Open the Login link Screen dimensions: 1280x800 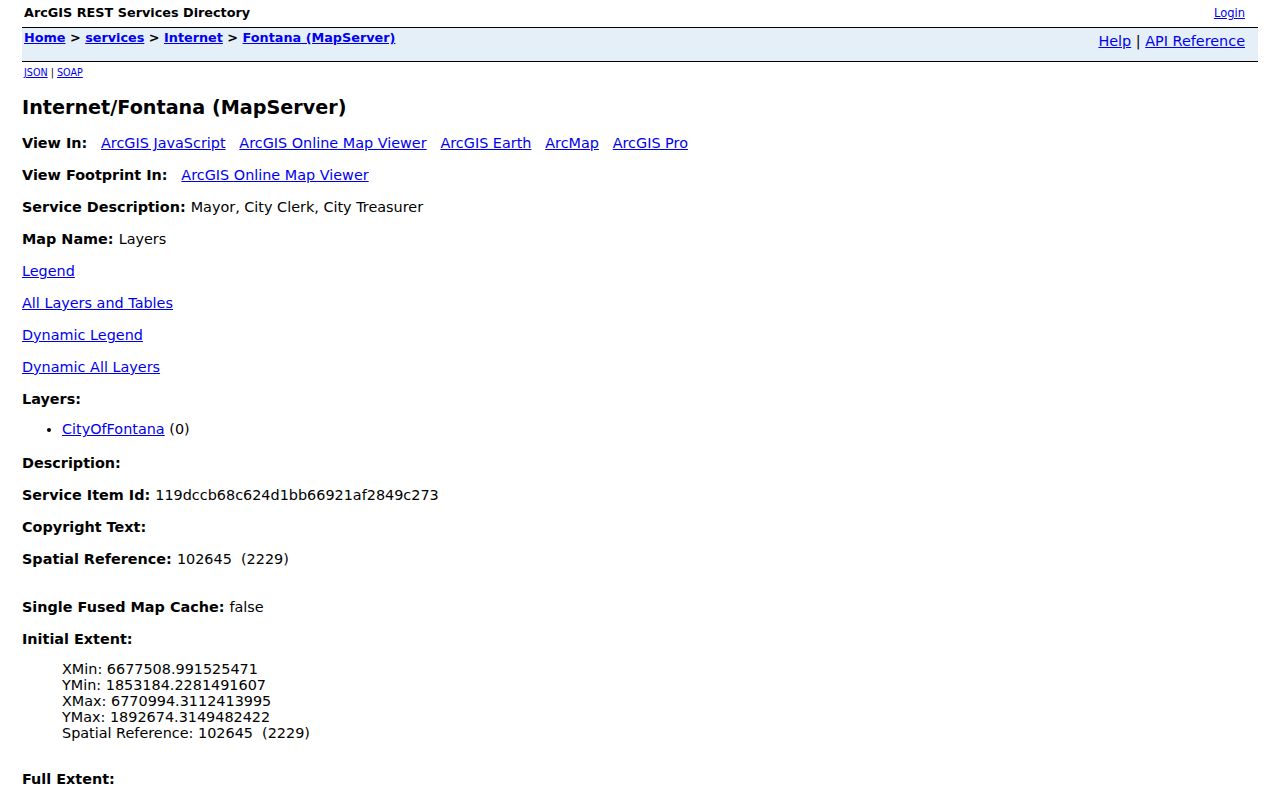point(1229,13)
